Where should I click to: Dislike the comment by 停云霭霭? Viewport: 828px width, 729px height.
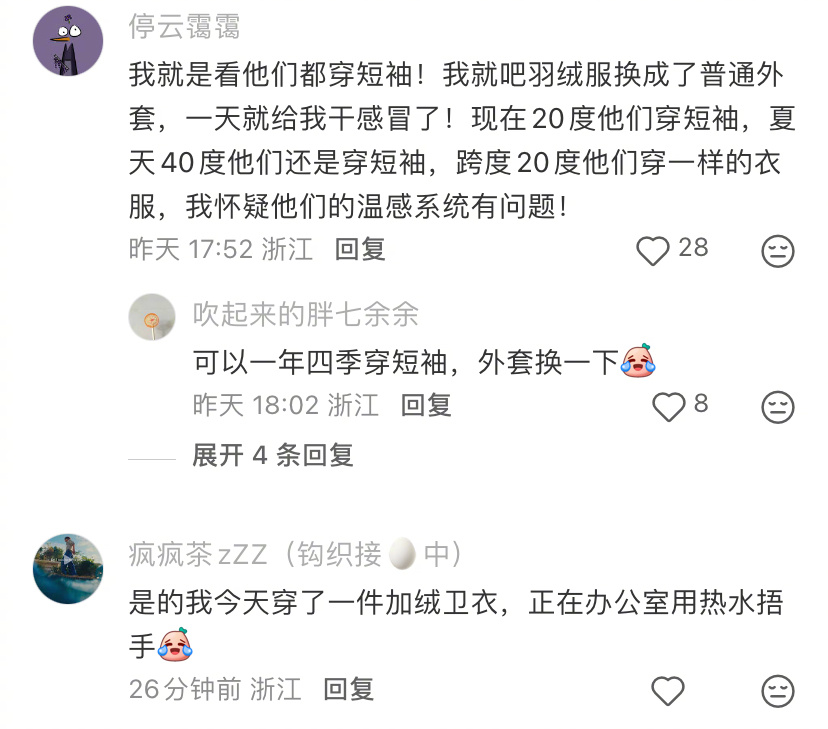778,251
